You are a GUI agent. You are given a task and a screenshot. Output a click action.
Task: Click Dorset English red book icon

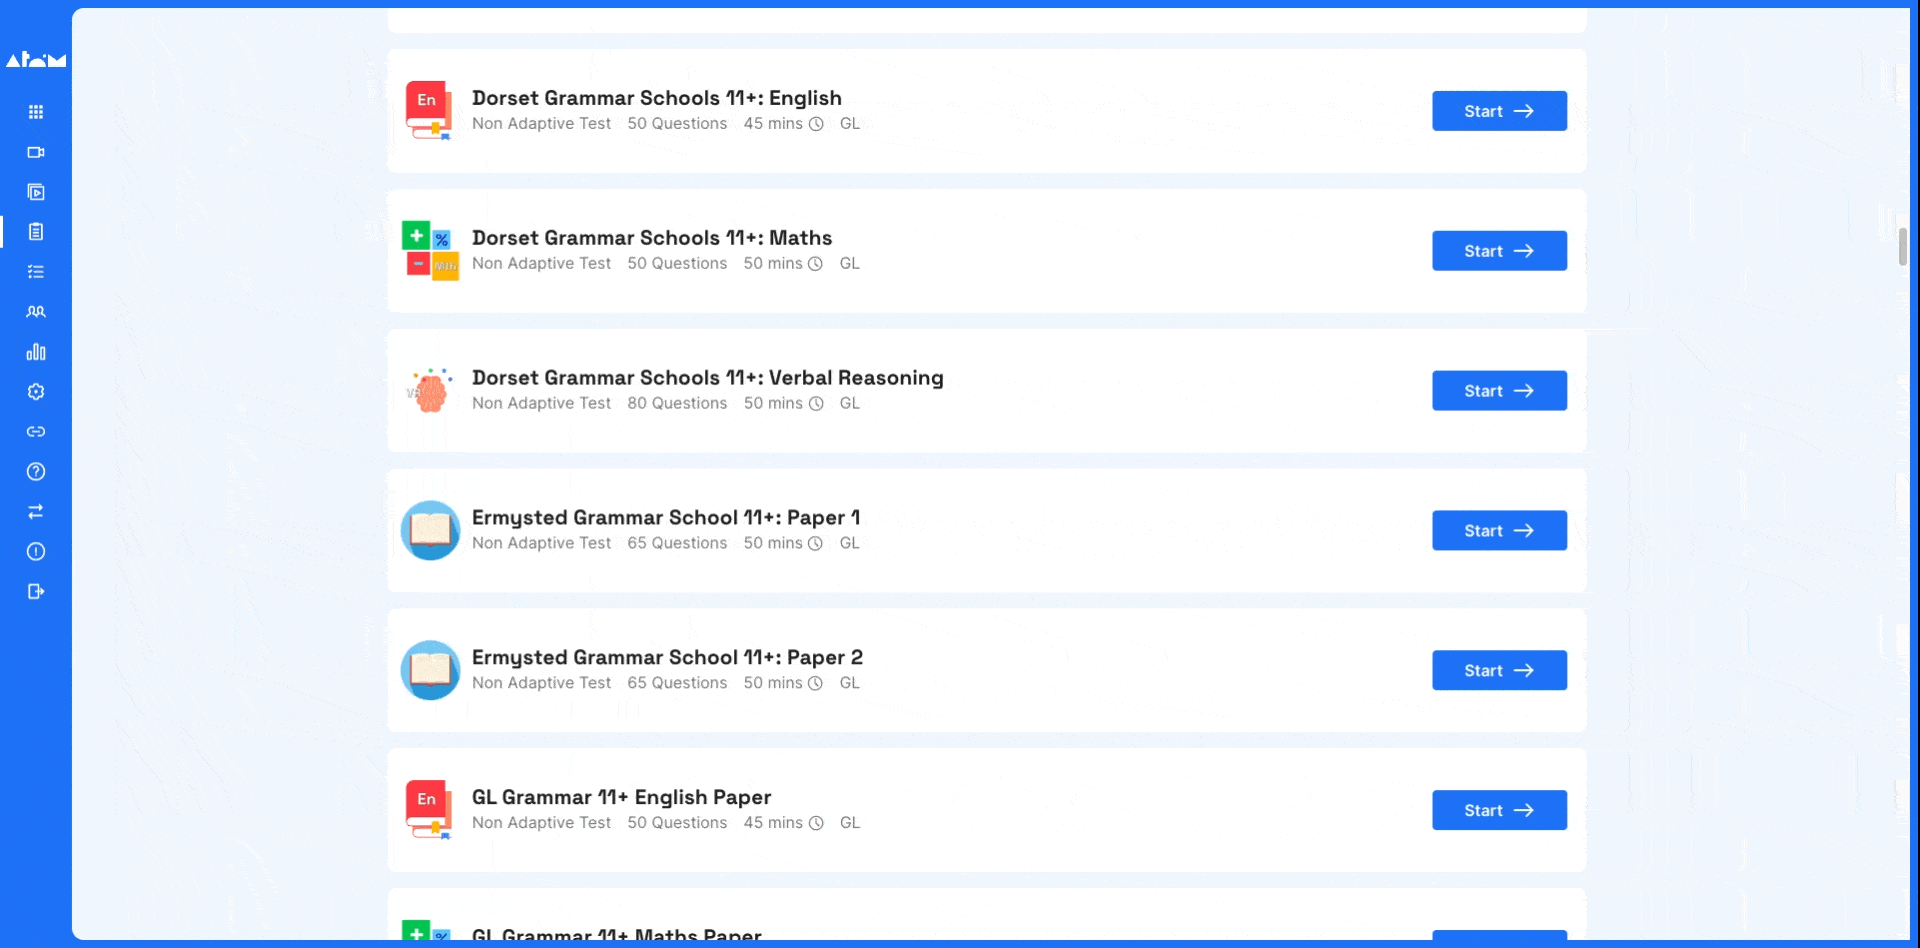pyautogui.click(x=429, y=110)
